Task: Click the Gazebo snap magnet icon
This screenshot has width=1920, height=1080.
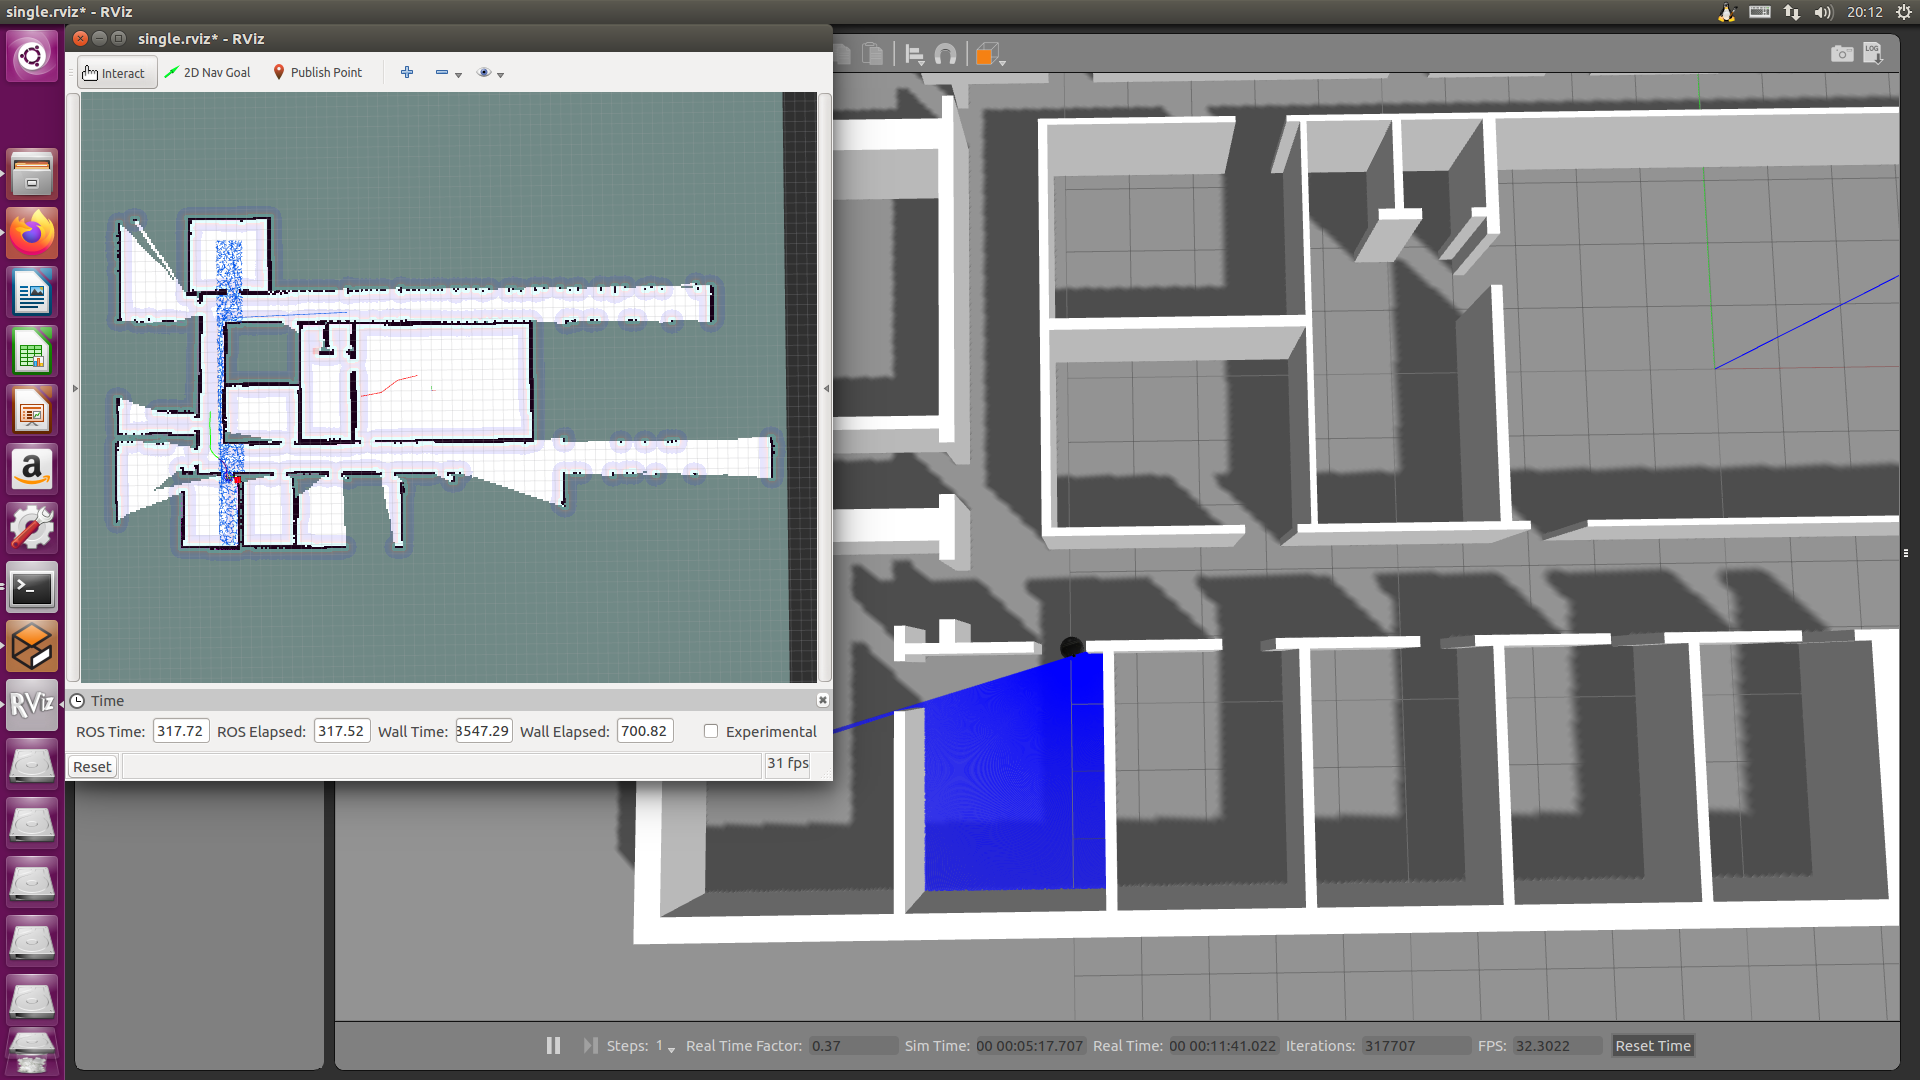Action: point(945,55)
